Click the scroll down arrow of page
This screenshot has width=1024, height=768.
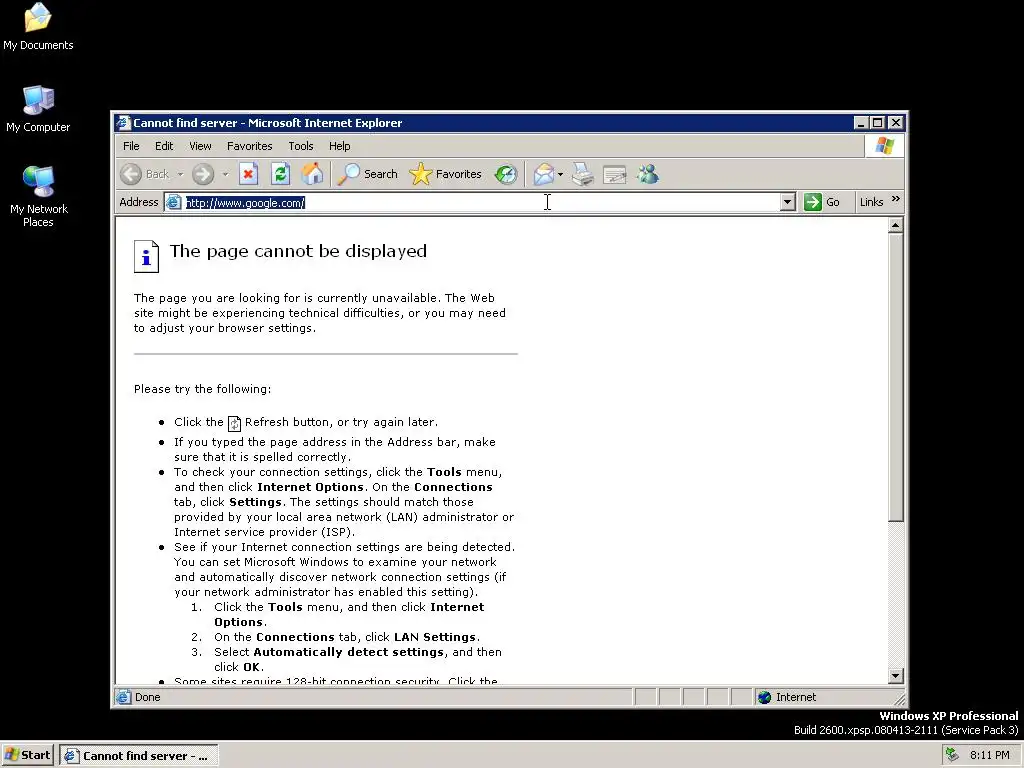point(895,675)
